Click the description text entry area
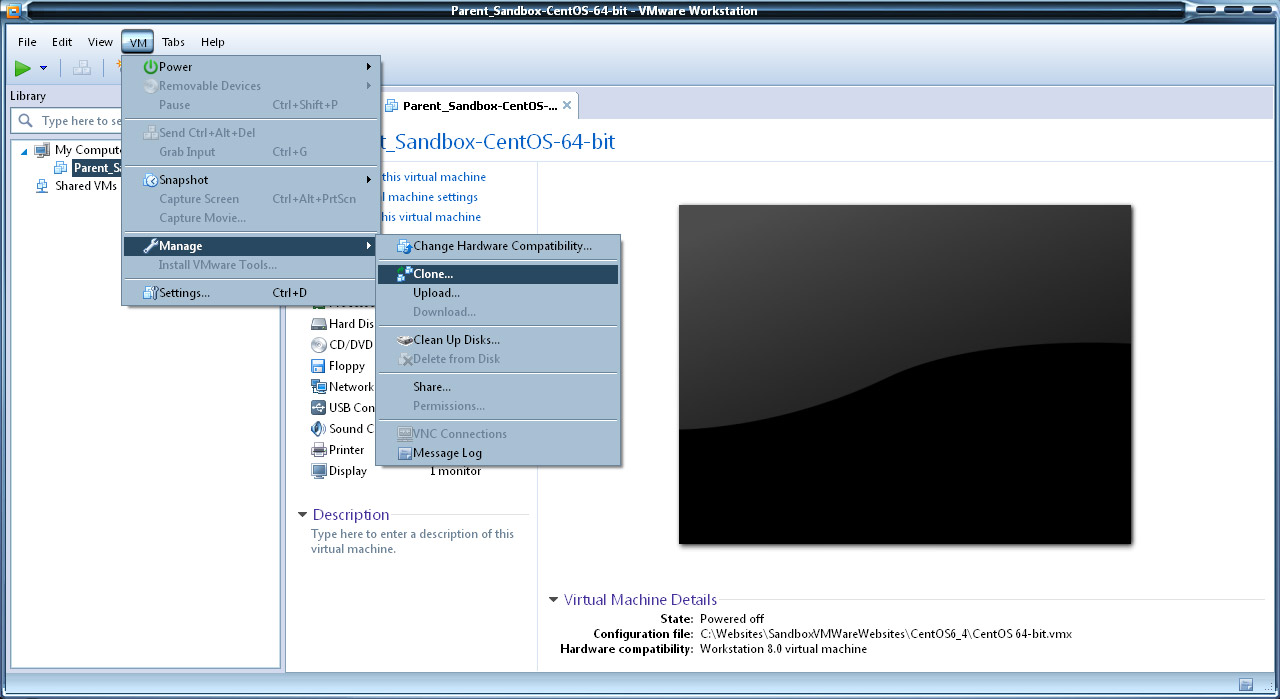The image size is (1280, 699). 412,541
